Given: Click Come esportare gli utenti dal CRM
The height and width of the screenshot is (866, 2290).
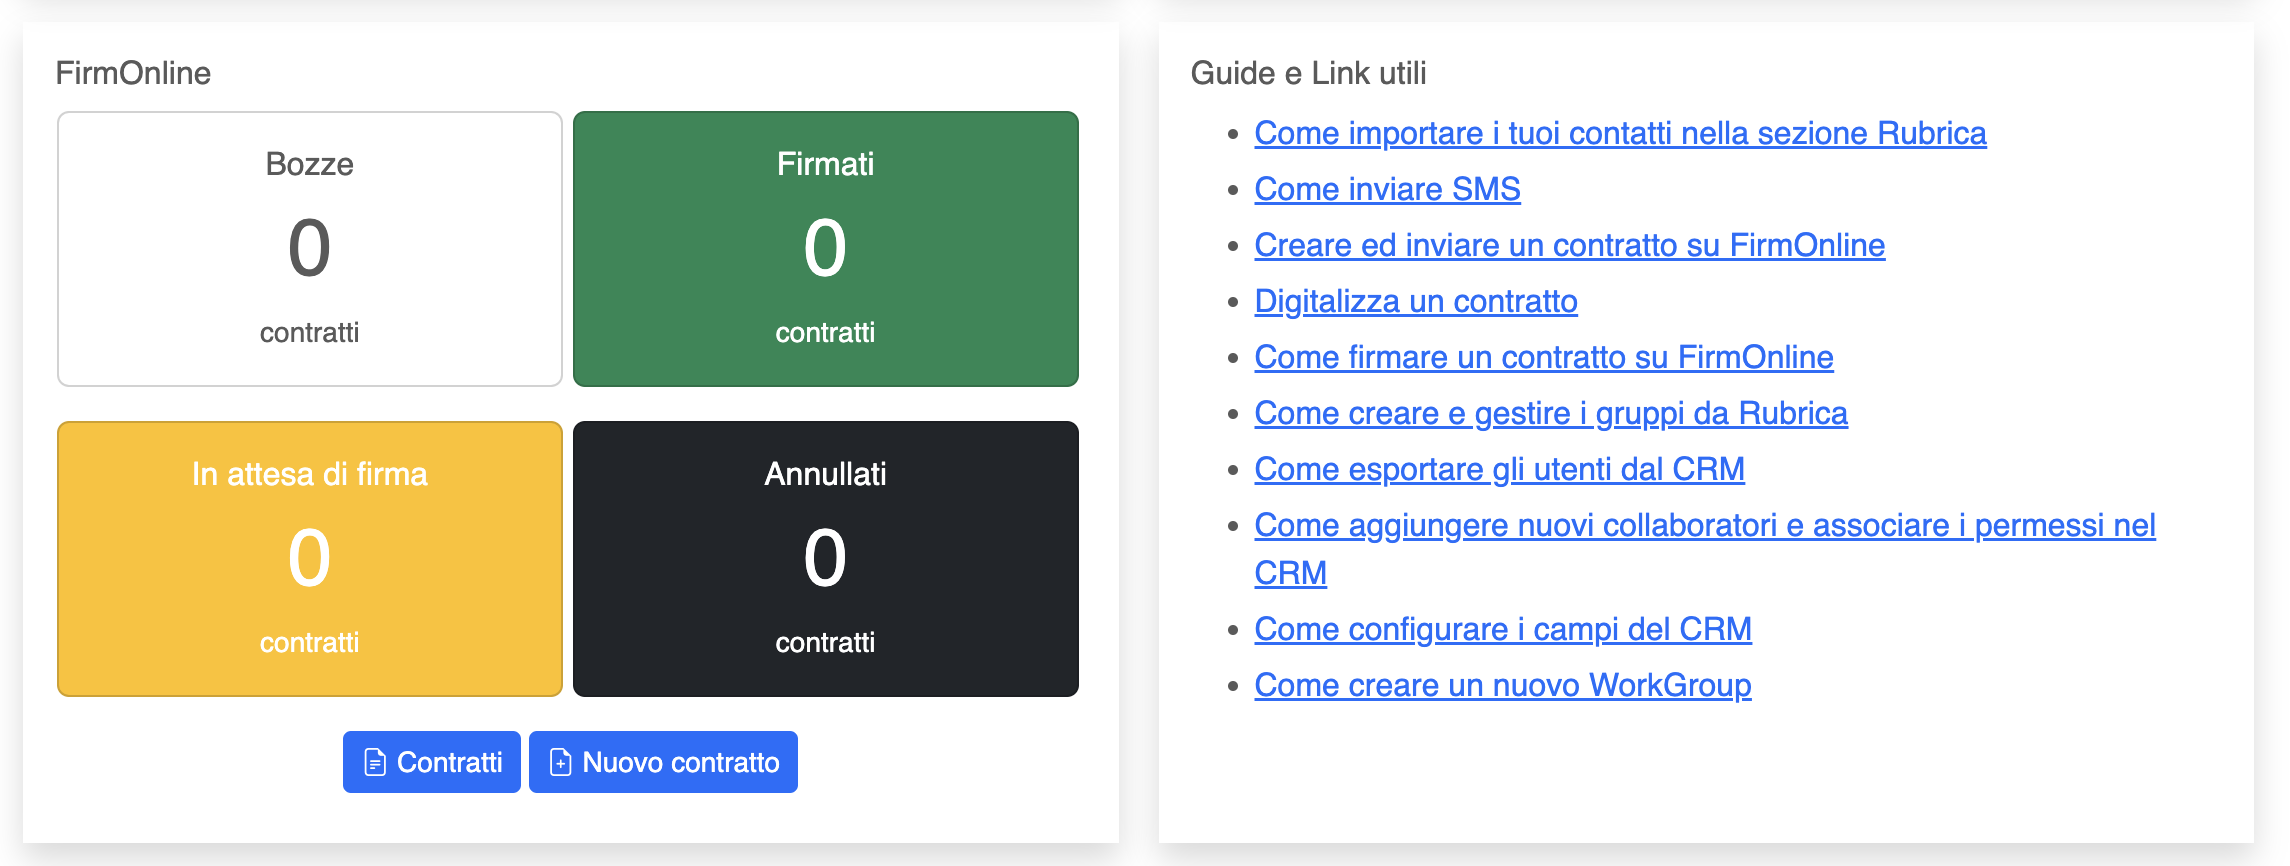Looking at the screenshot, I should click(1499, 469).
